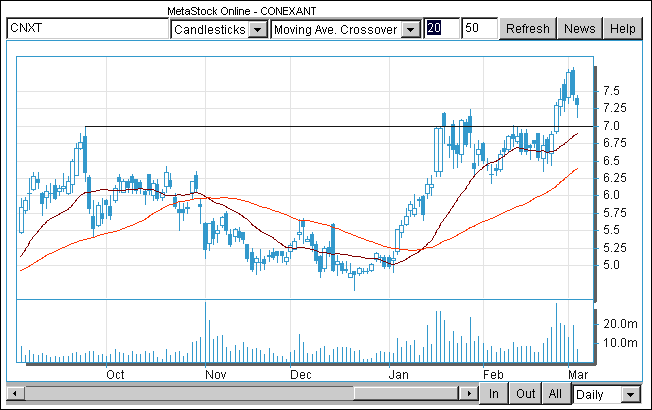Click the 5.0 price axis label

coord(611,265)
